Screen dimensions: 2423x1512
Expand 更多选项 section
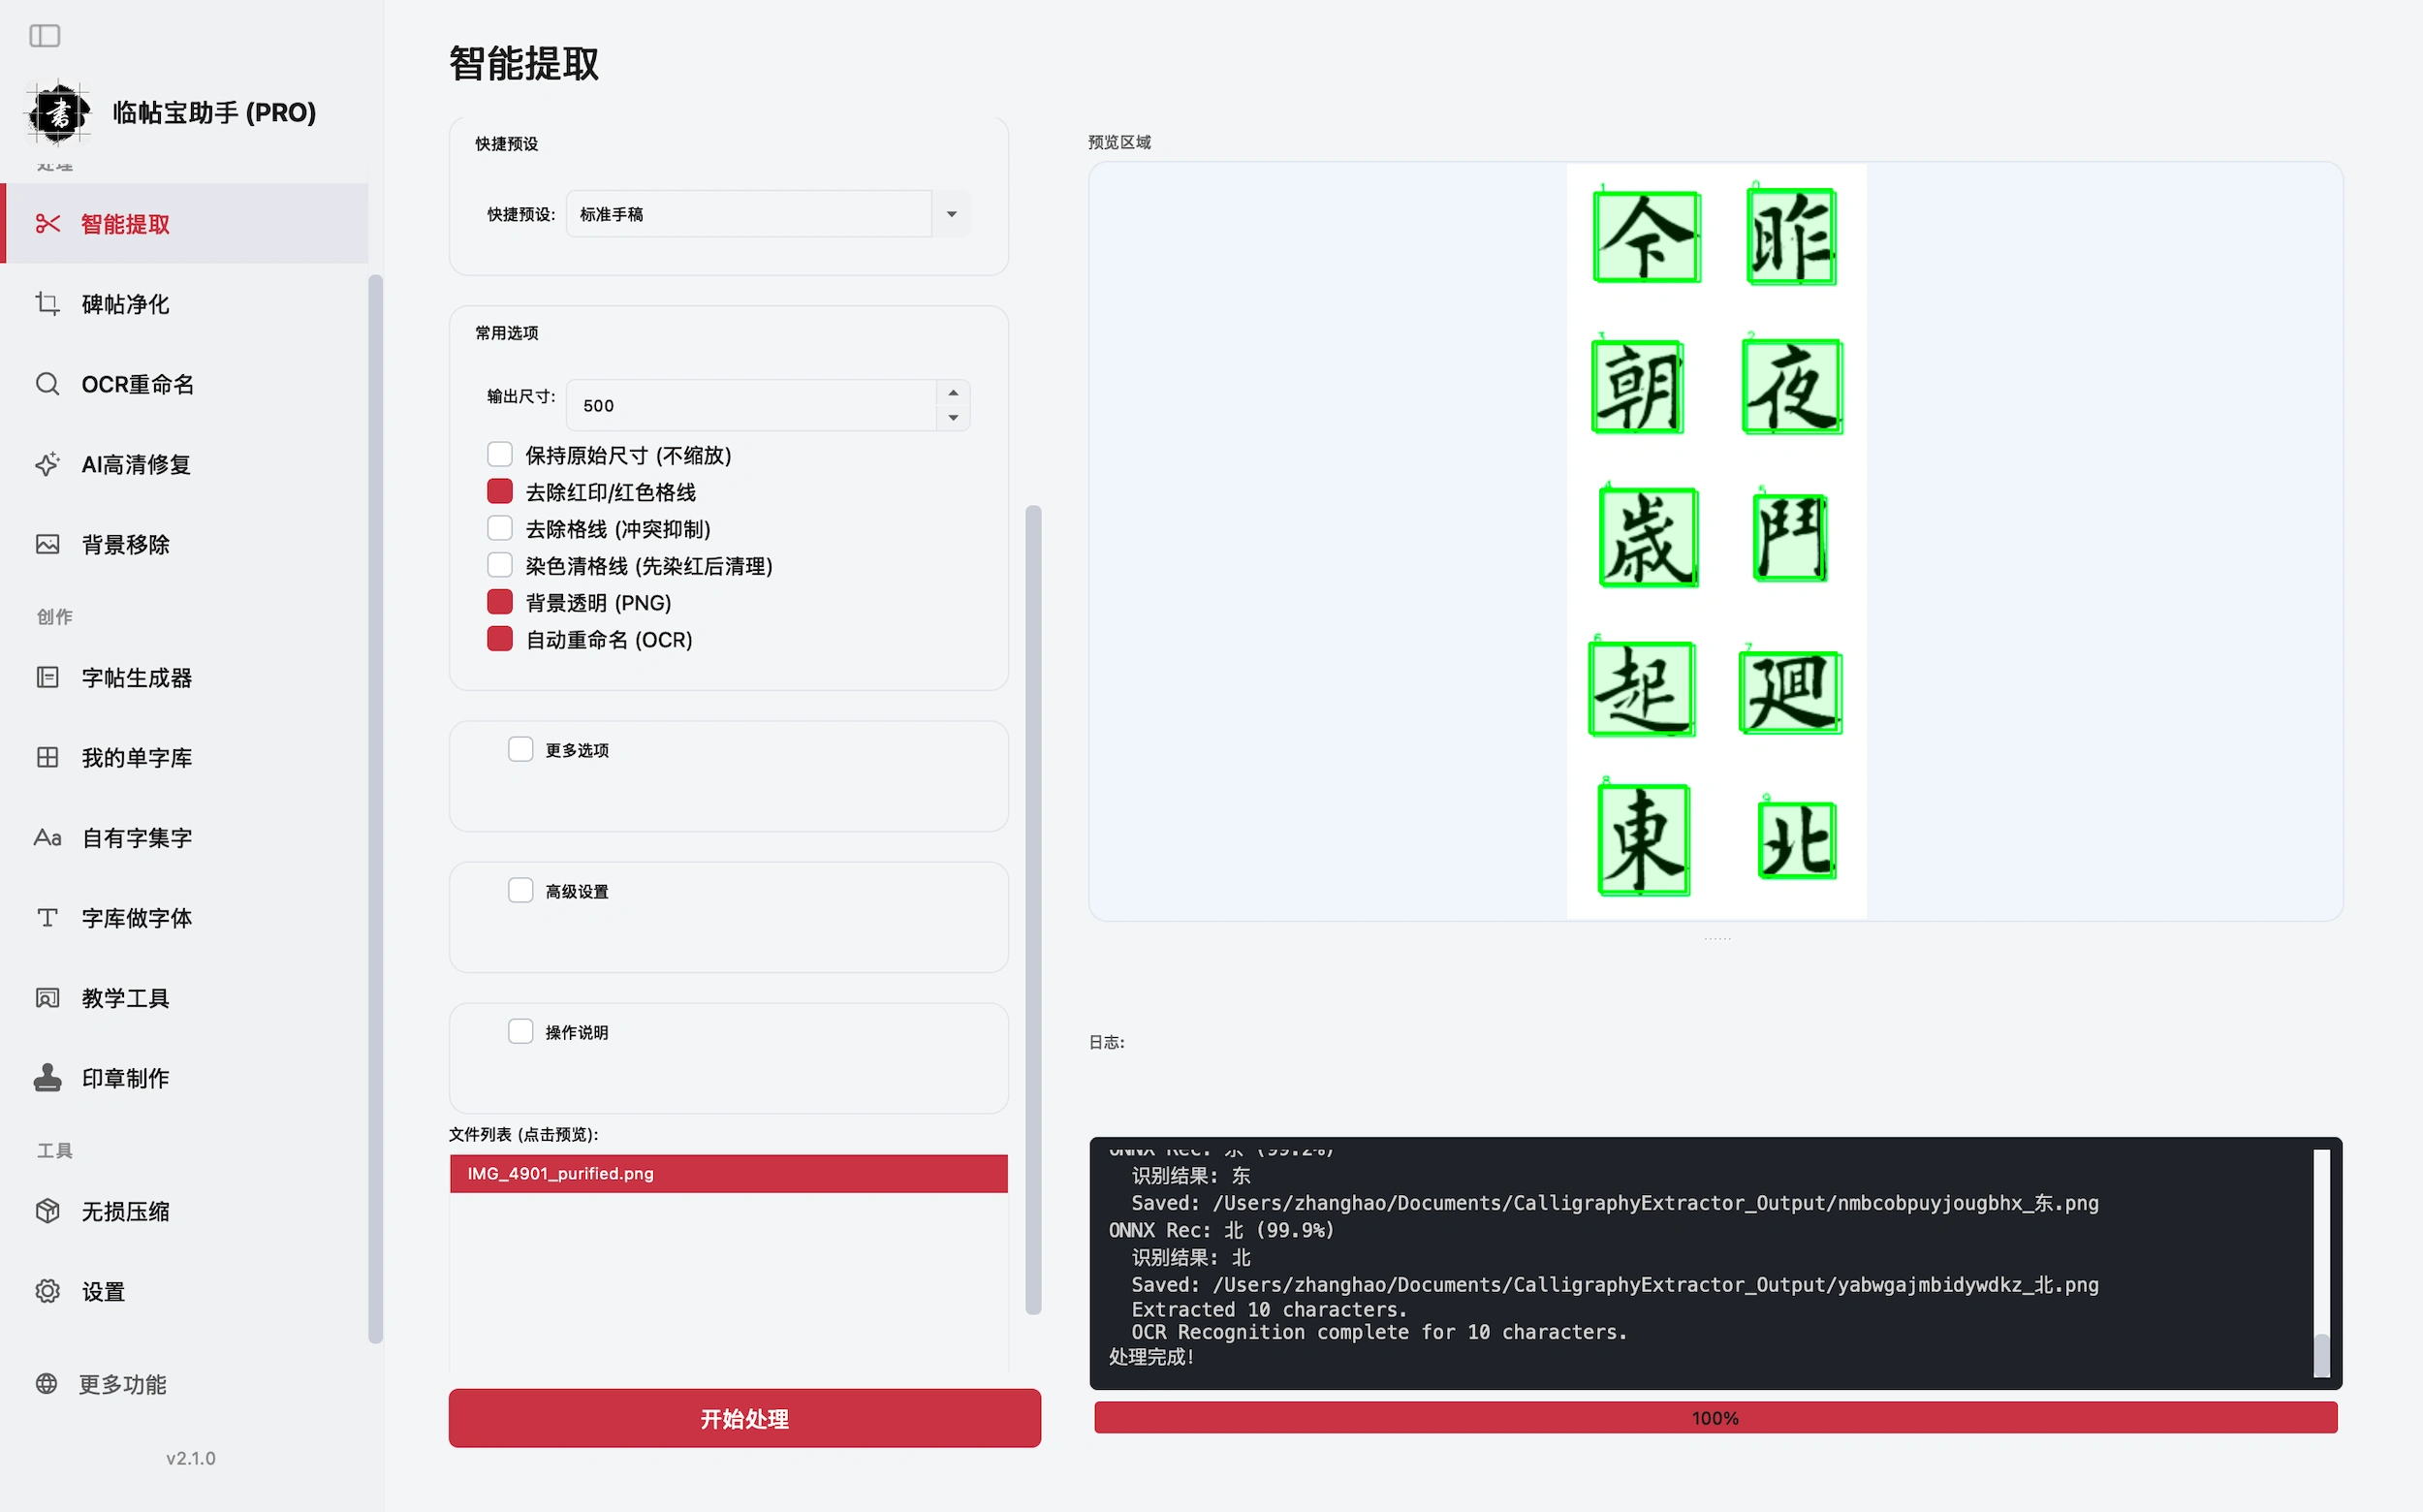pyautogui.click(x=521, y=750)
